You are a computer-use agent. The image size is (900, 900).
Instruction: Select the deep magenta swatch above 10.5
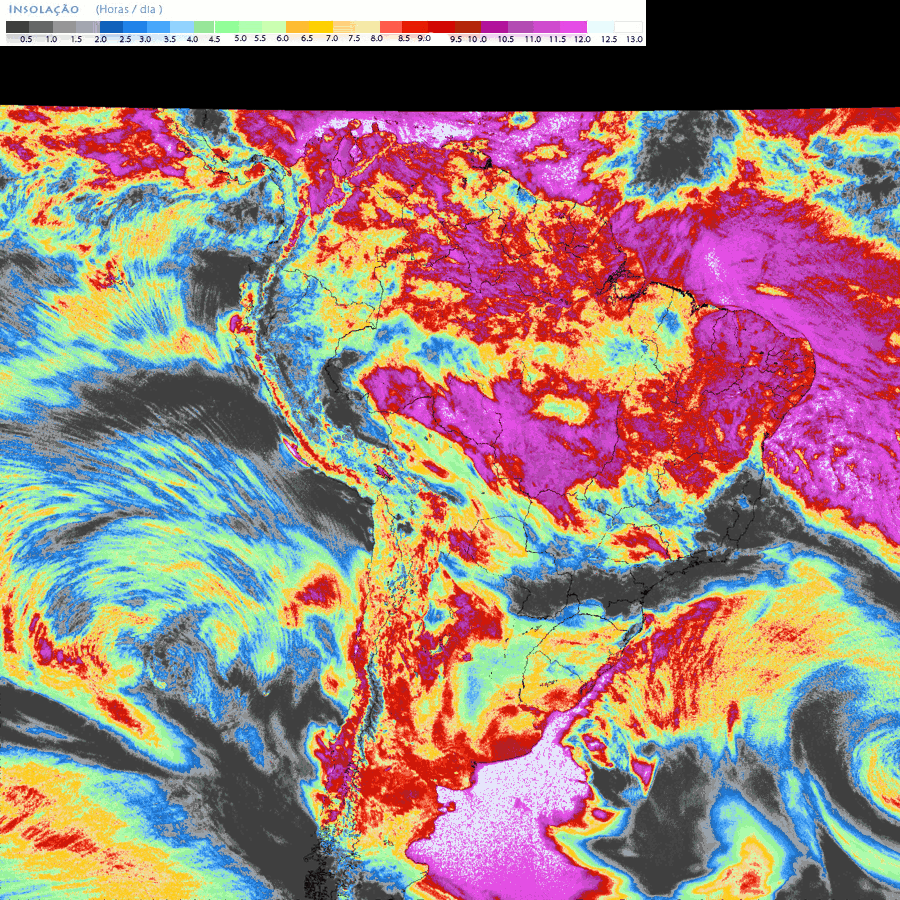(494, 27)
